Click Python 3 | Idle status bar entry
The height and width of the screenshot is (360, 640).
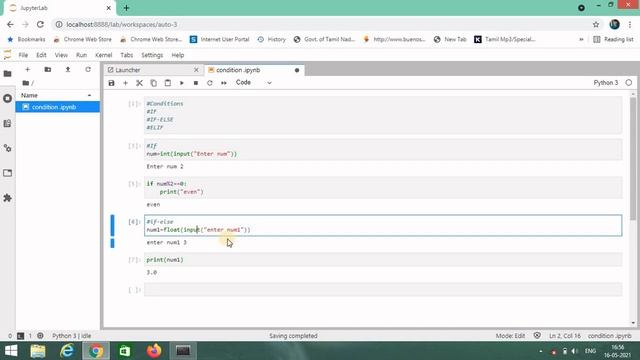tap(71, 336)
